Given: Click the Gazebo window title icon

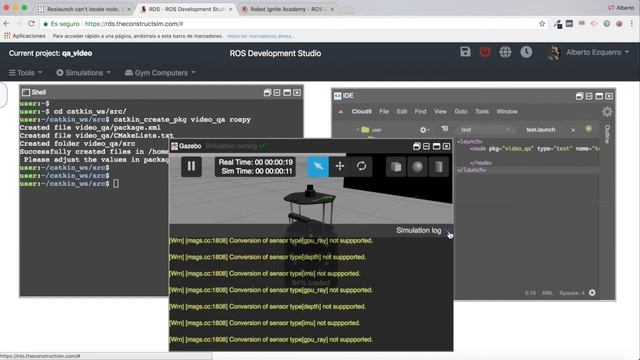Looking at the screenshot, I should point(174,146).
